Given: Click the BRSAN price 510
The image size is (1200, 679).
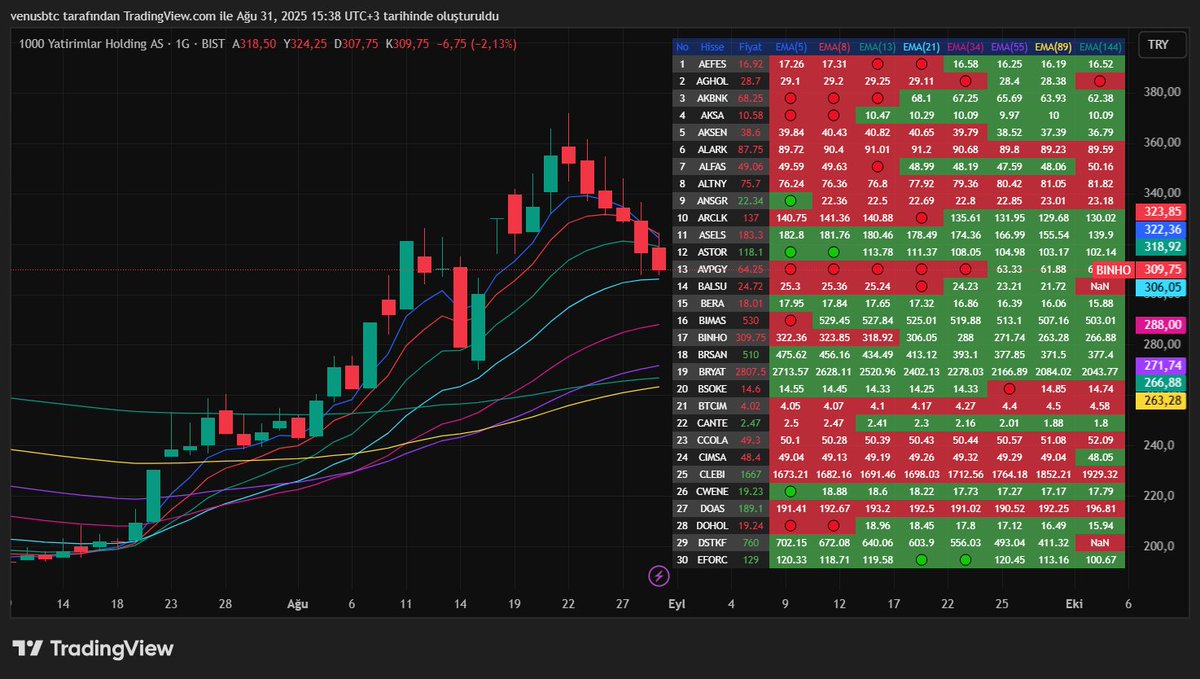Looking at the screenshot, I should coord(751,354).
